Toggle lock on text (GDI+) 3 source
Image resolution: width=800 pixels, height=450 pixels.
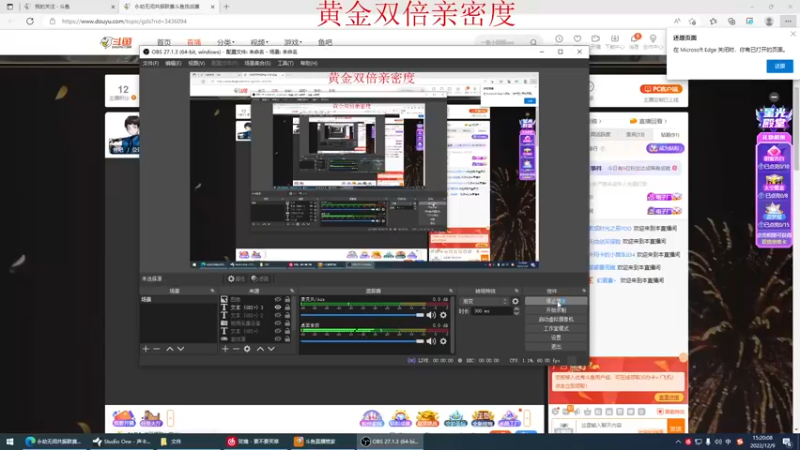click(x=287, y=308)
